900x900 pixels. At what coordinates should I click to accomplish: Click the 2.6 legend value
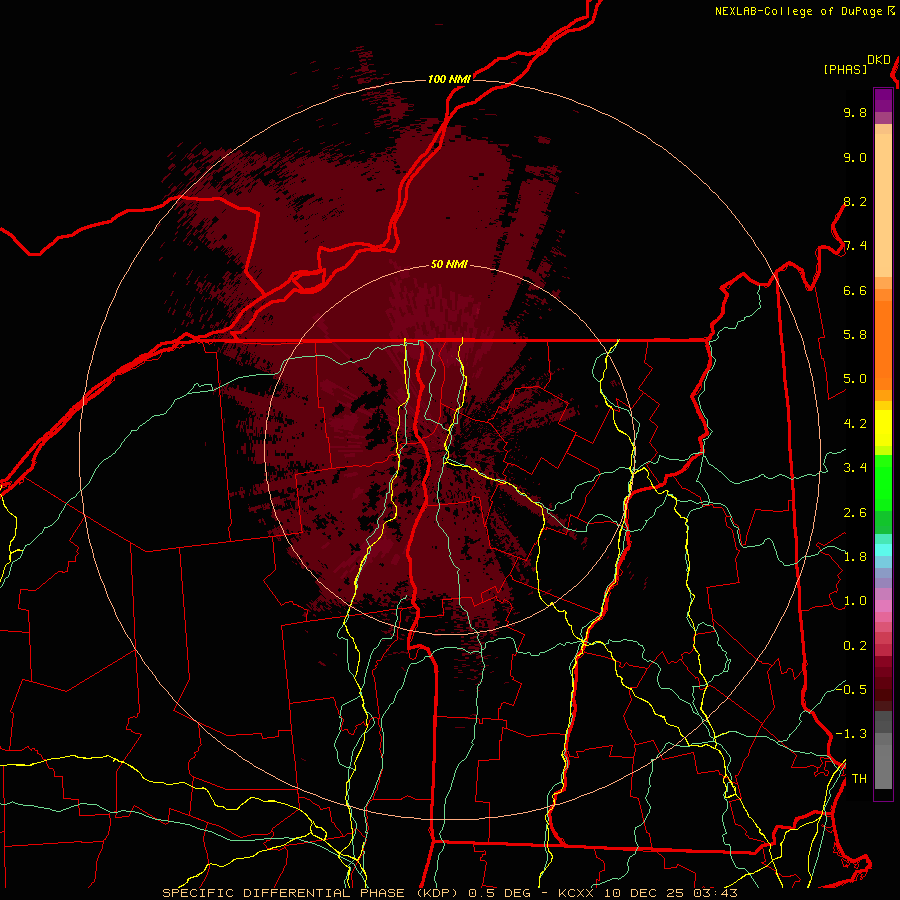pyautogui.click(x=855, y=513)
